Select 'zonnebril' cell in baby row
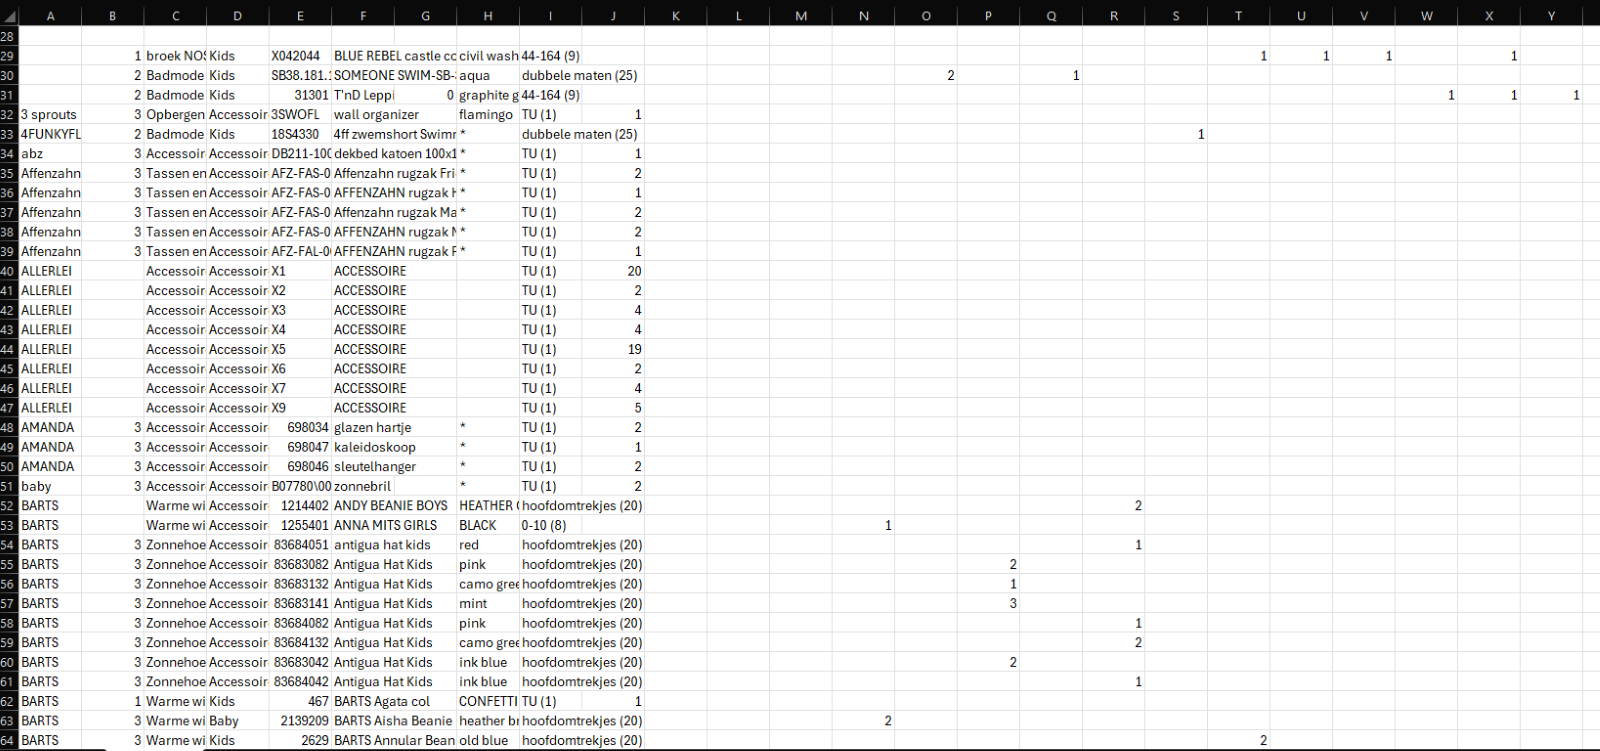1600x751 pixels. pyautogui.click(x=394, y=486)
